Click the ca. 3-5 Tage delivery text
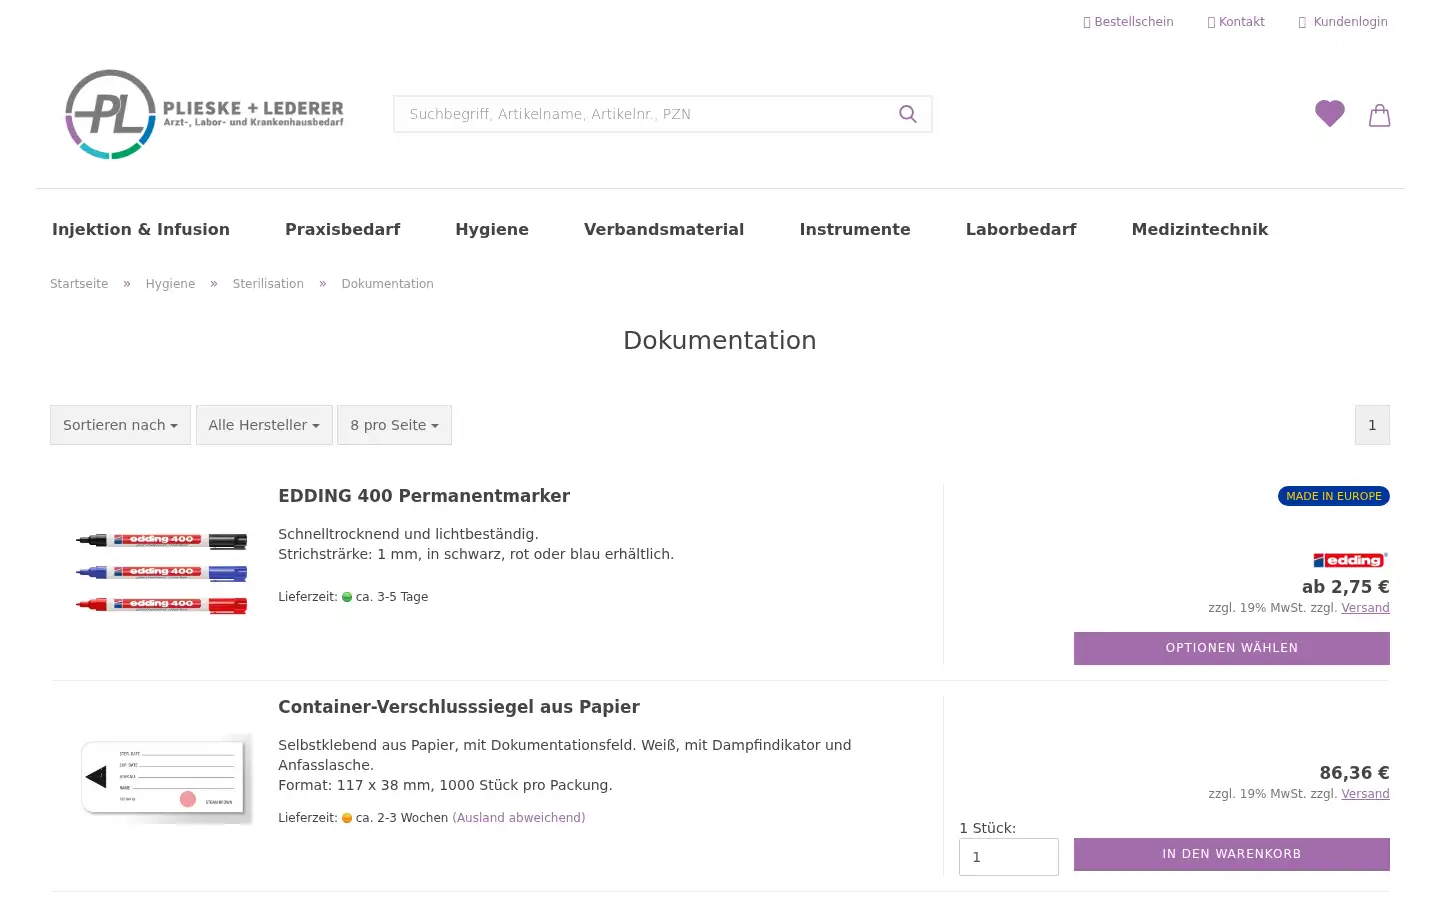1440x900 pixels. pos(392,597)
